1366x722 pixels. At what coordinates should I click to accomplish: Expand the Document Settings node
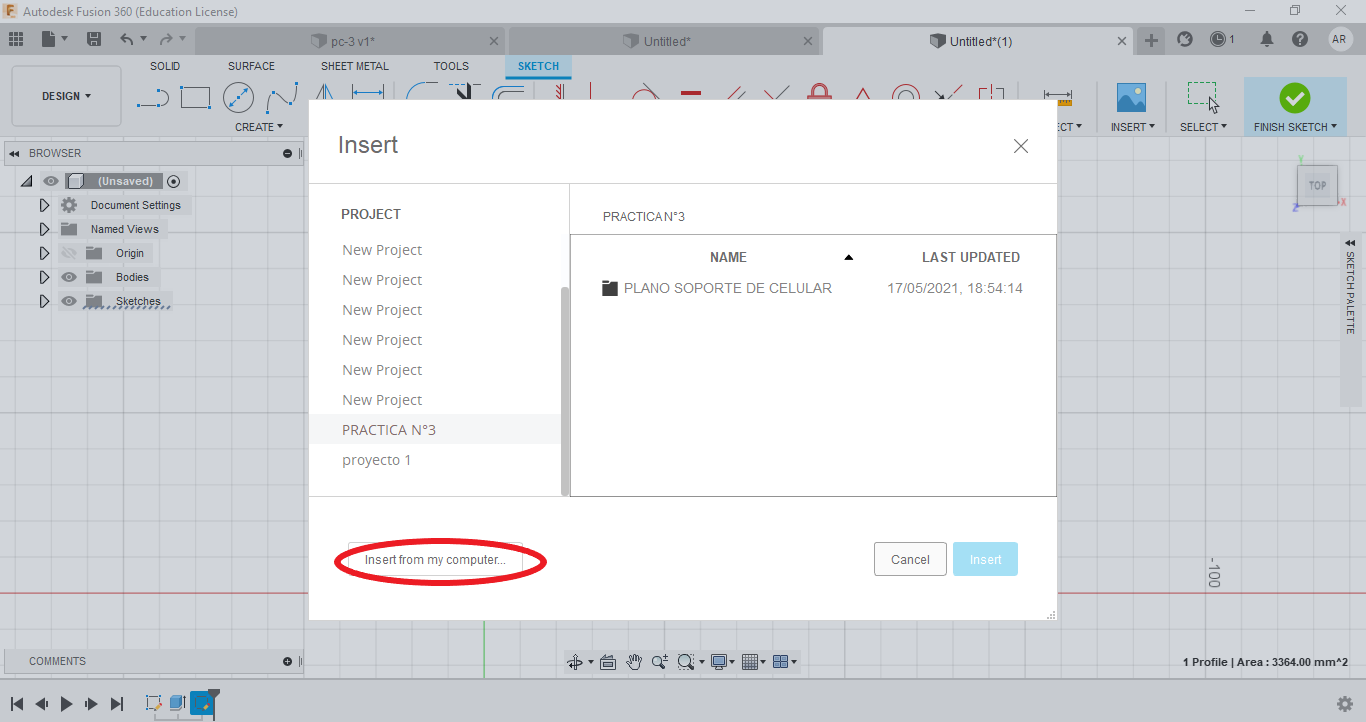[x=44, y=205]
